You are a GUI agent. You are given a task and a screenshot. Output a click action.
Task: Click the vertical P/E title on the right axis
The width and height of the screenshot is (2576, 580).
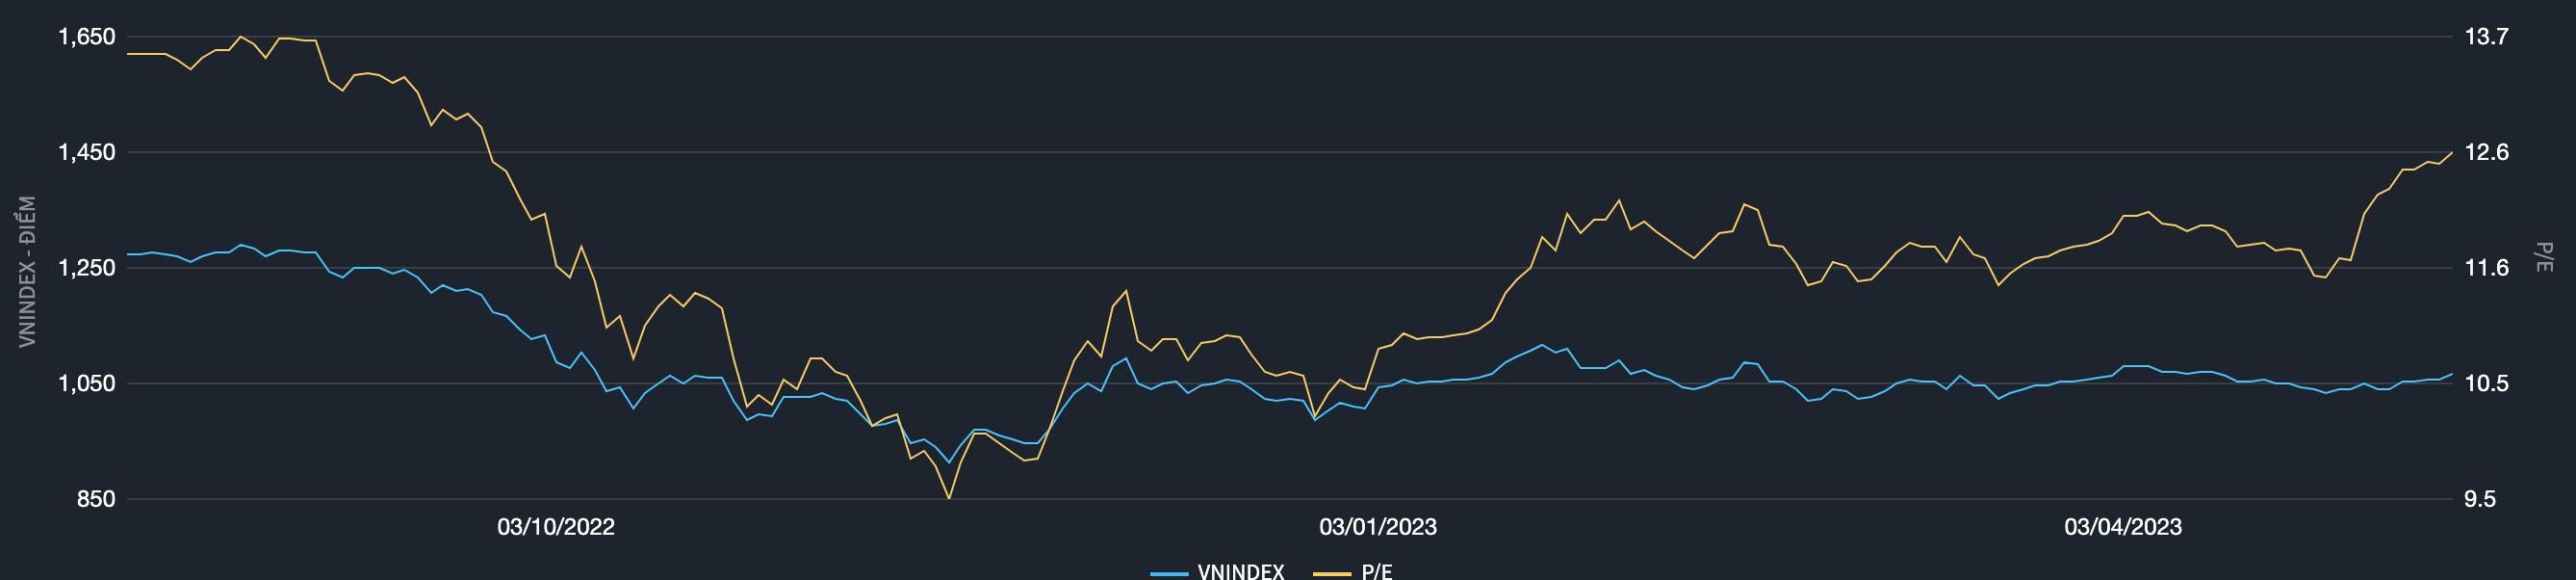click(x=2544, y=257)
